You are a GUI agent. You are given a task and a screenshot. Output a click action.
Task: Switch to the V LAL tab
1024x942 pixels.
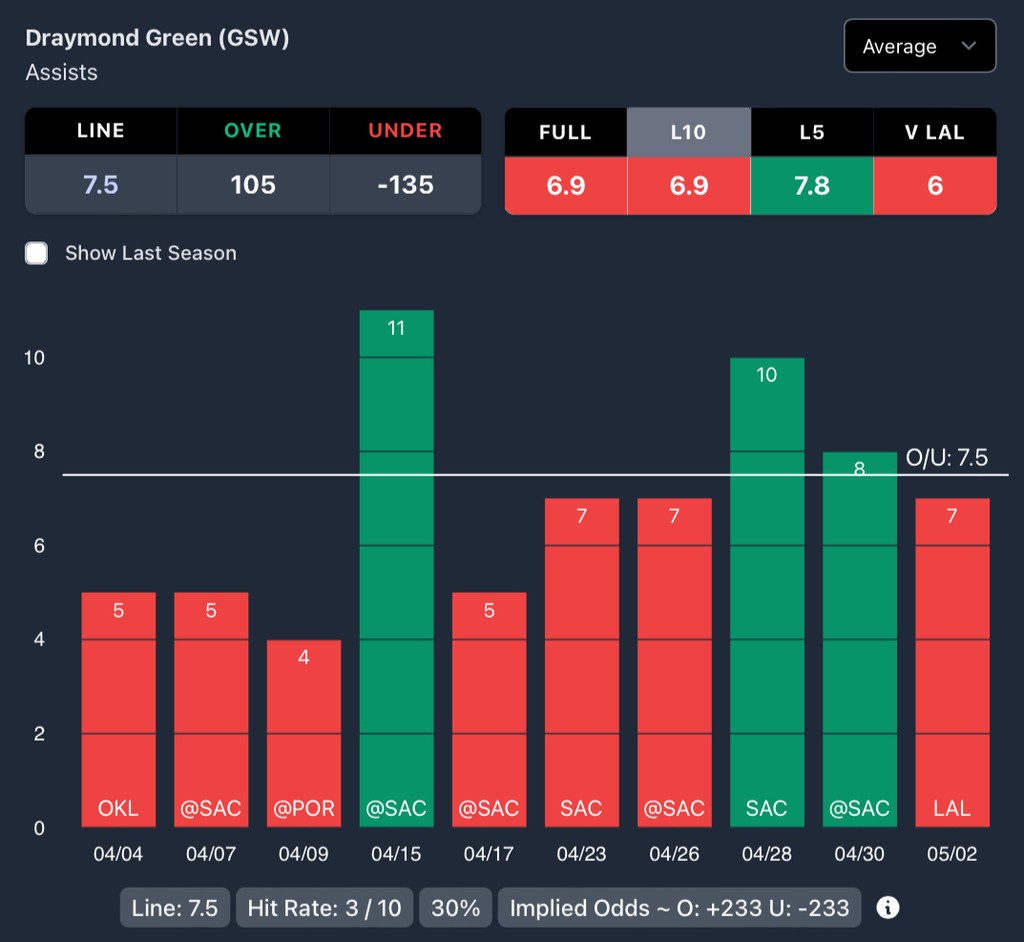[x=935, y=132]
